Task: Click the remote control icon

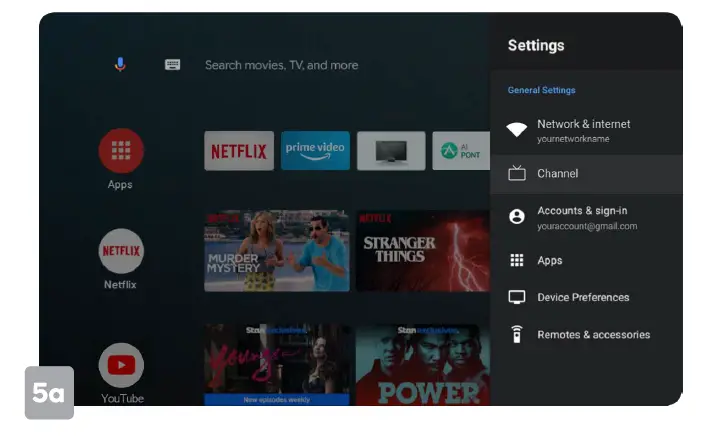Action: [x=517, y=334]
